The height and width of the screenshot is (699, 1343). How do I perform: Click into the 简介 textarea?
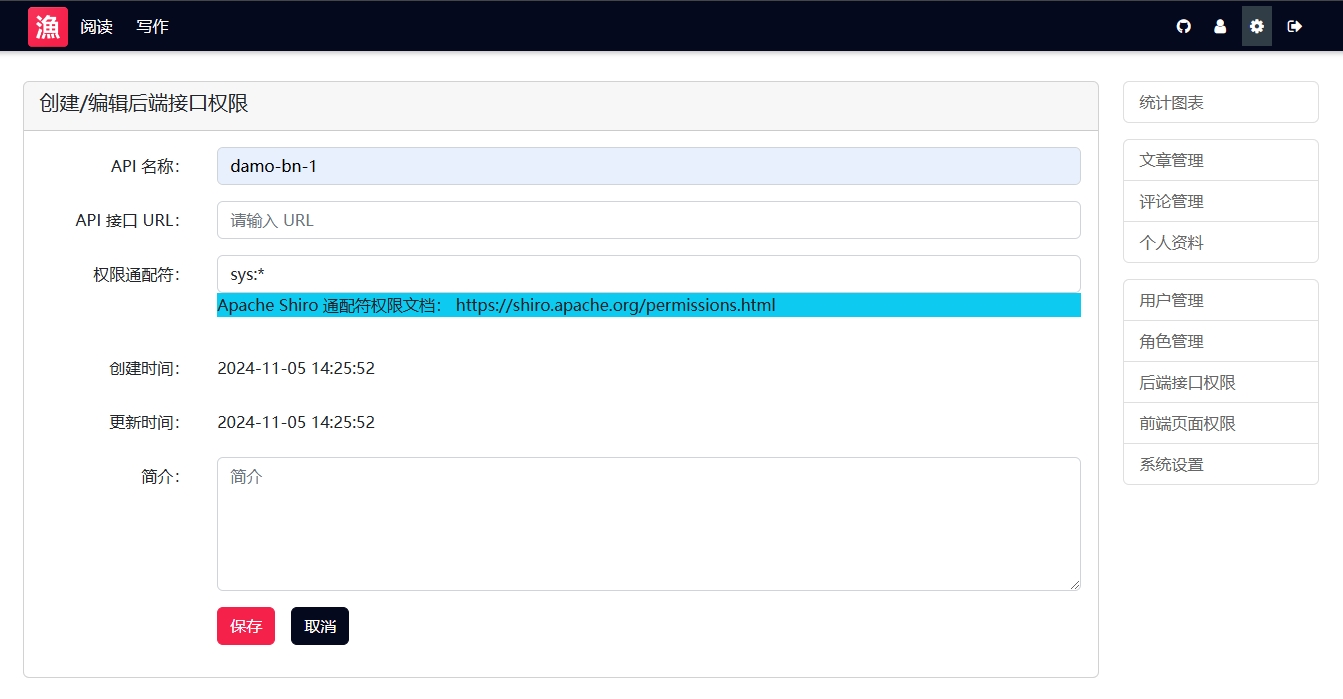tap(648, 524)
